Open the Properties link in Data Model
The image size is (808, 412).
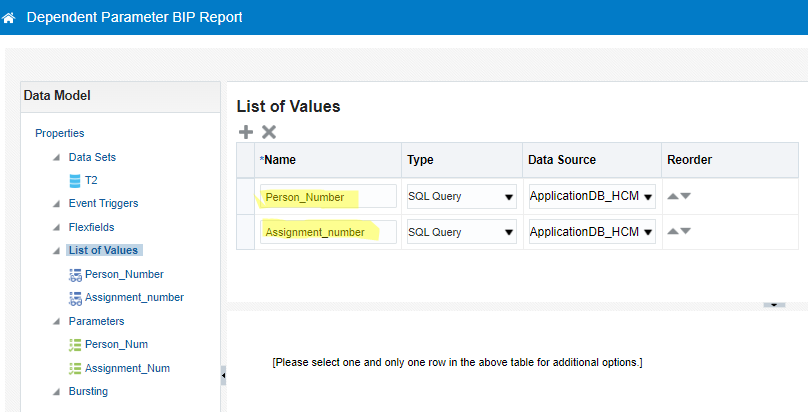pos(59,133)
